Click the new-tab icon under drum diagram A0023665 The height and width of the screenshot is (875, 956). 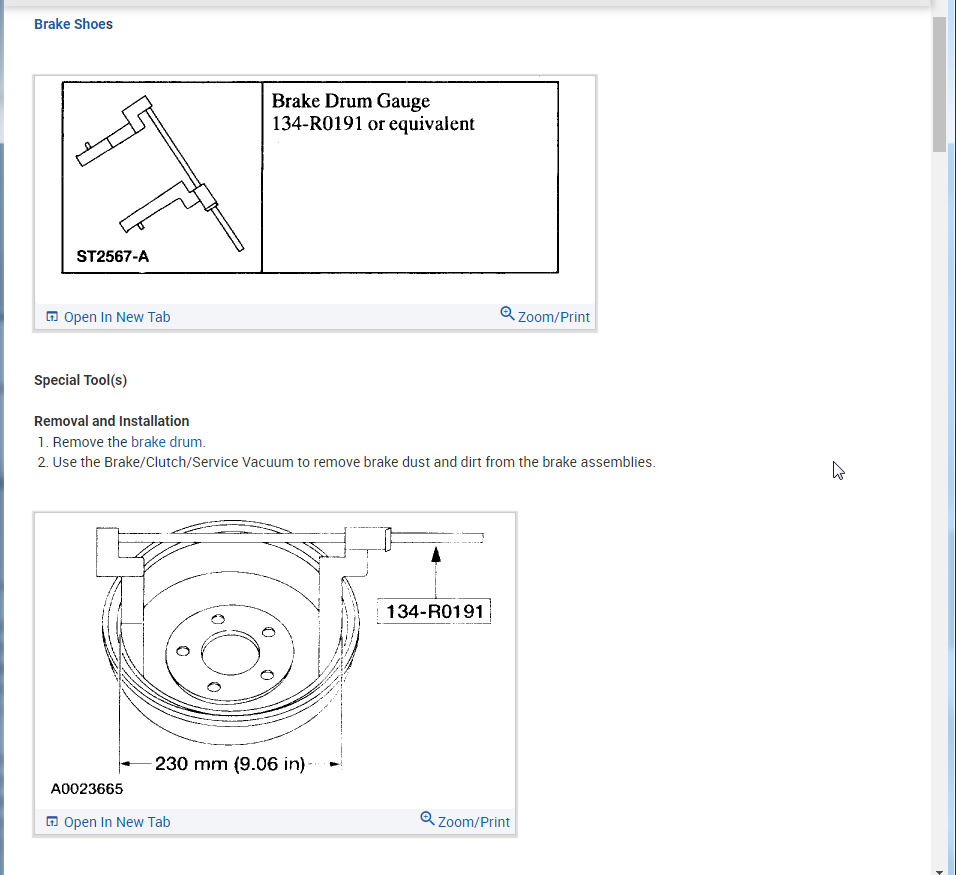point(52,821)
